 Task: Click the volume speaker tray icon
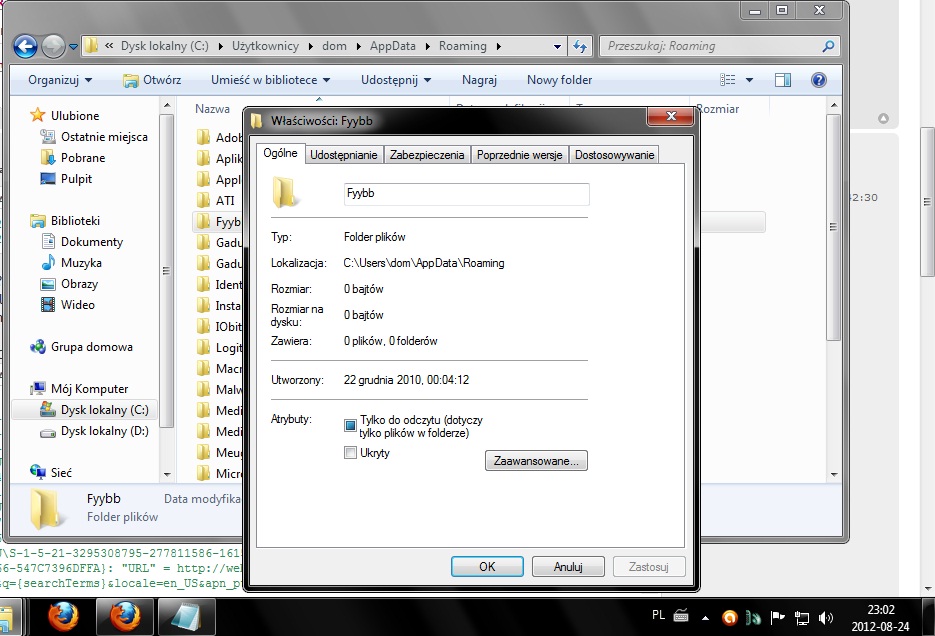[826, 617]
